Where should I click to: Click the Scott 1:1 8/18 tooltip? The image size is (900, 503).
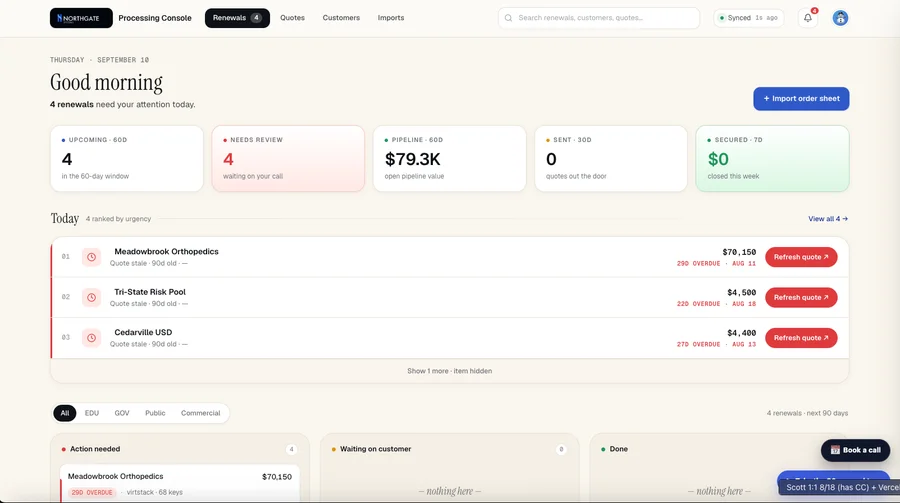click(x=839, y=487)
